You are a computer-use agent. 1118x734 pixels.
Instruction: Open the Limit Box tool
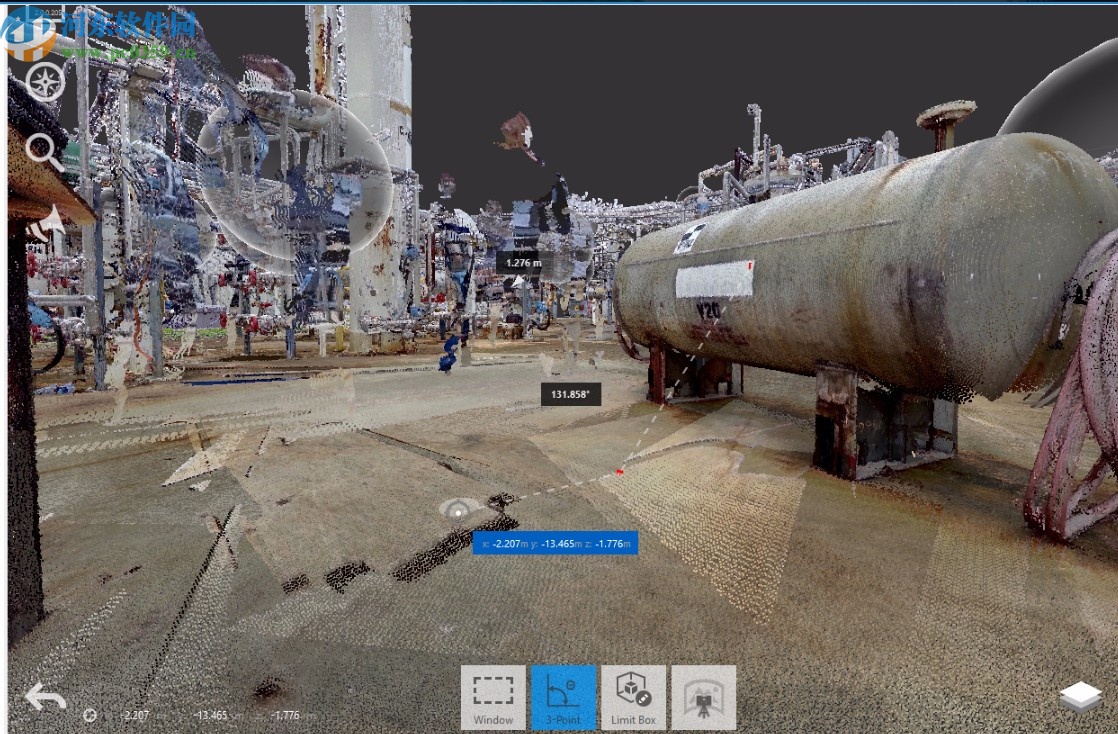click(x=633, y=695)
